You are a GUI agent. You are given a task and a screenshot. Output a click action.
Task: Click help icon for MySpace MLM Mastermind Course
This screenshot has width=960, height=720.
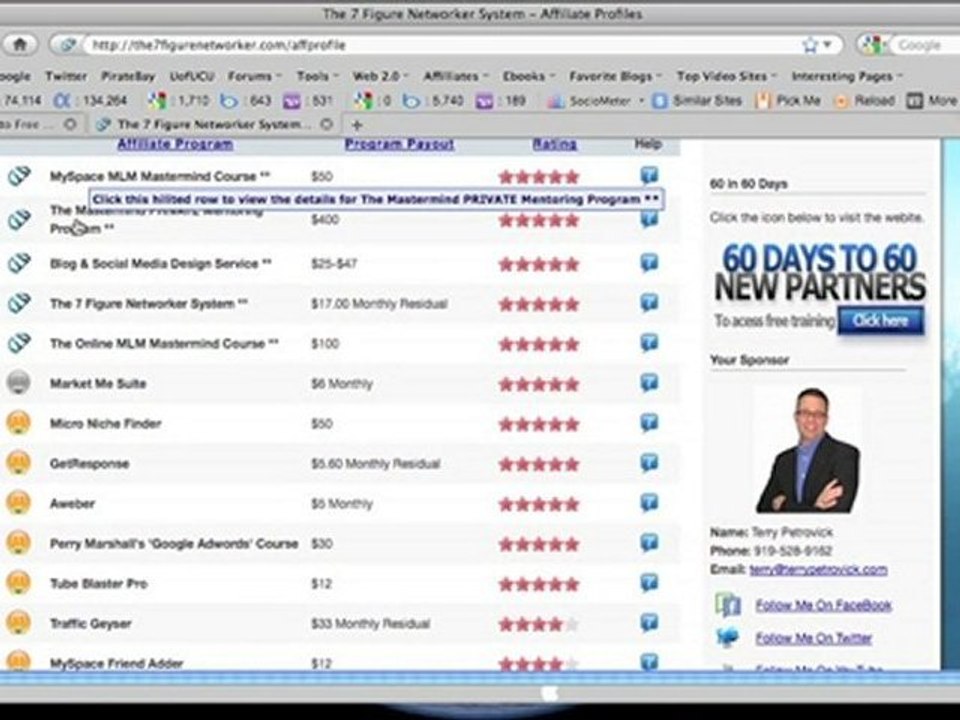coord(649,175)
